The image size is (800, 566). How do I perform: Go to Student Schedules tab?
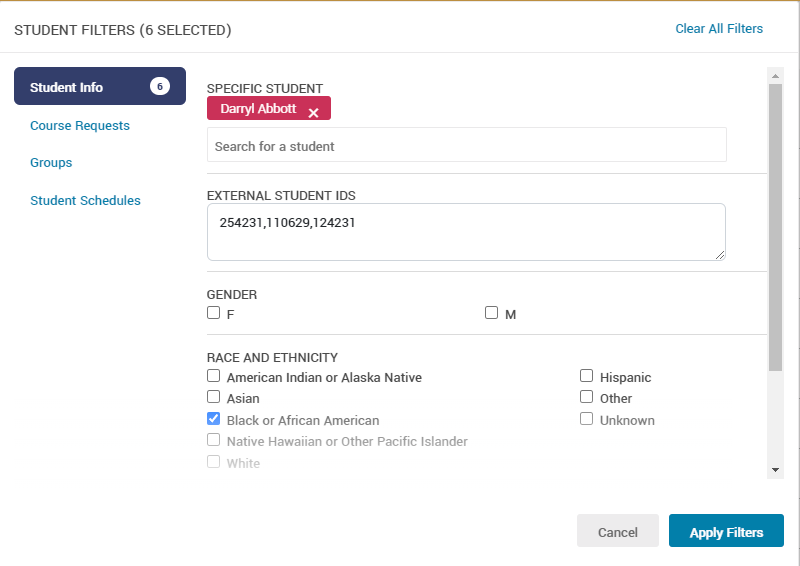(85, 201)
